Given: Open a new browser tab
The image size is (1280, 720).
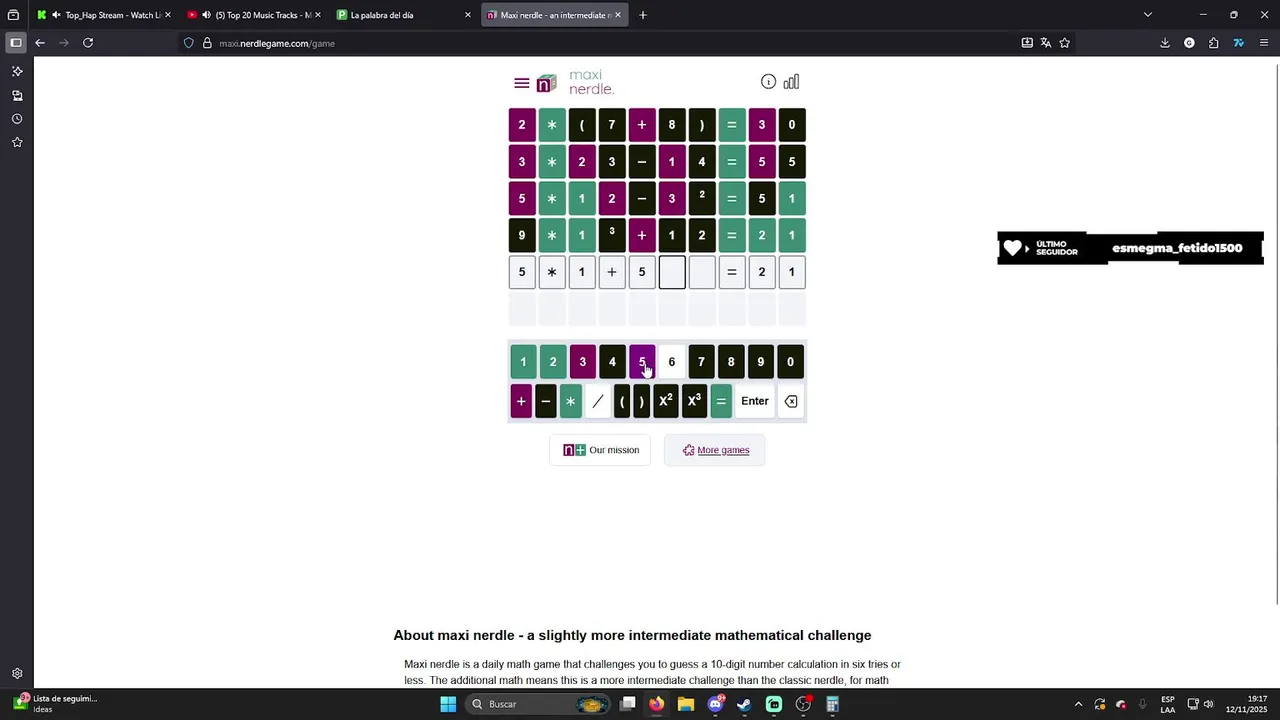Looking at the screenshot, I should (x=643, y=15).
